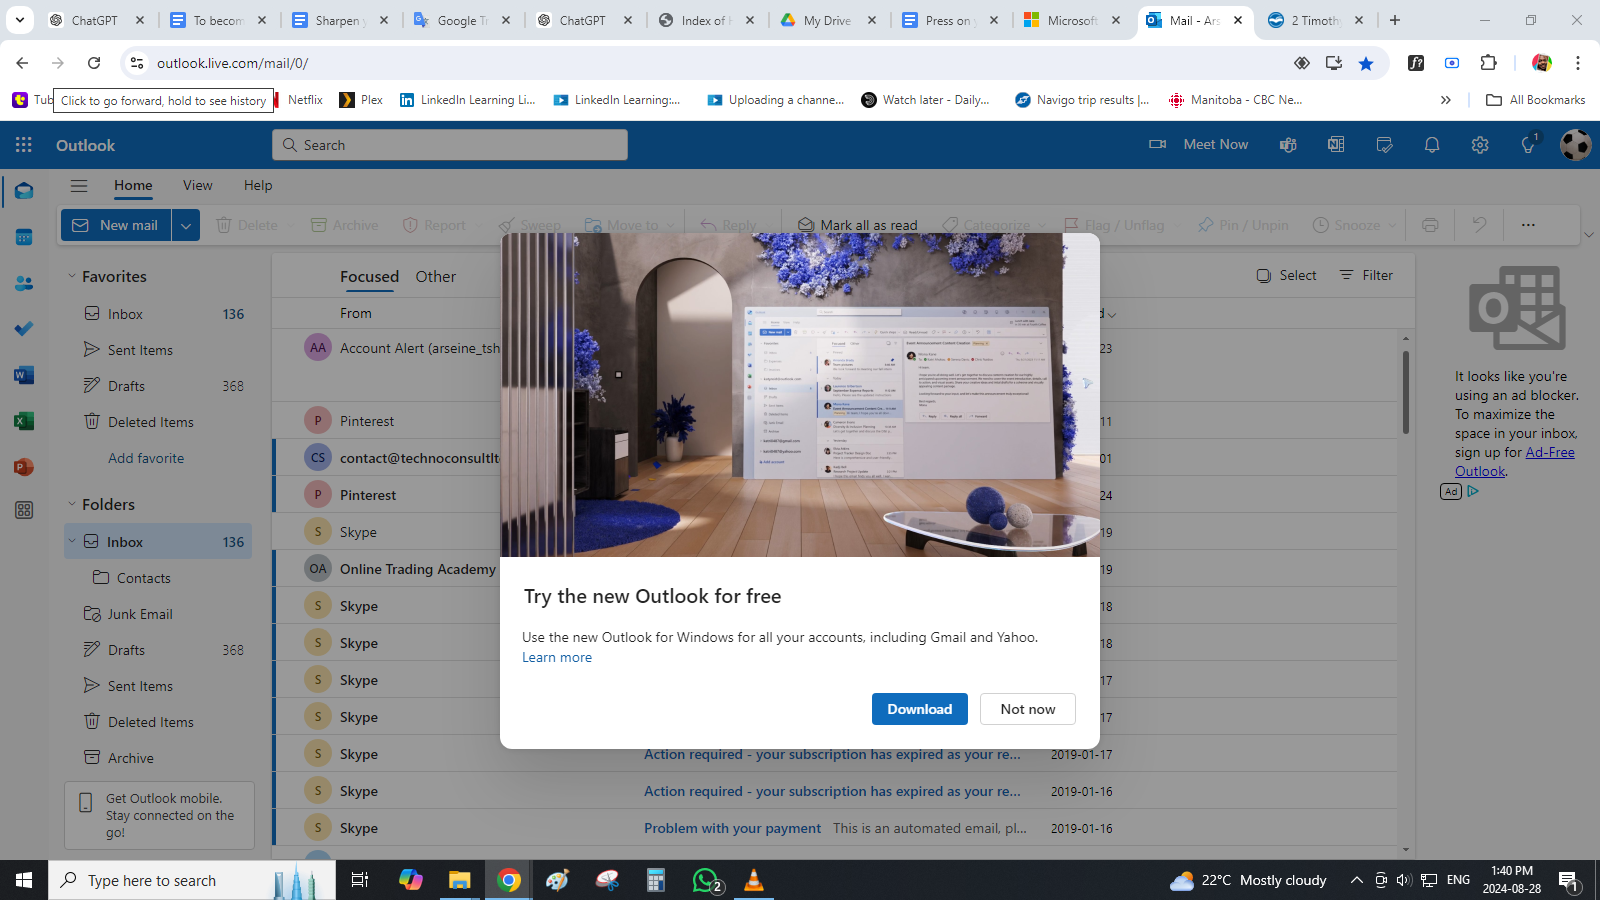Open the Learn more link
The image size is (1600, 900).
(x=557, y=657)
